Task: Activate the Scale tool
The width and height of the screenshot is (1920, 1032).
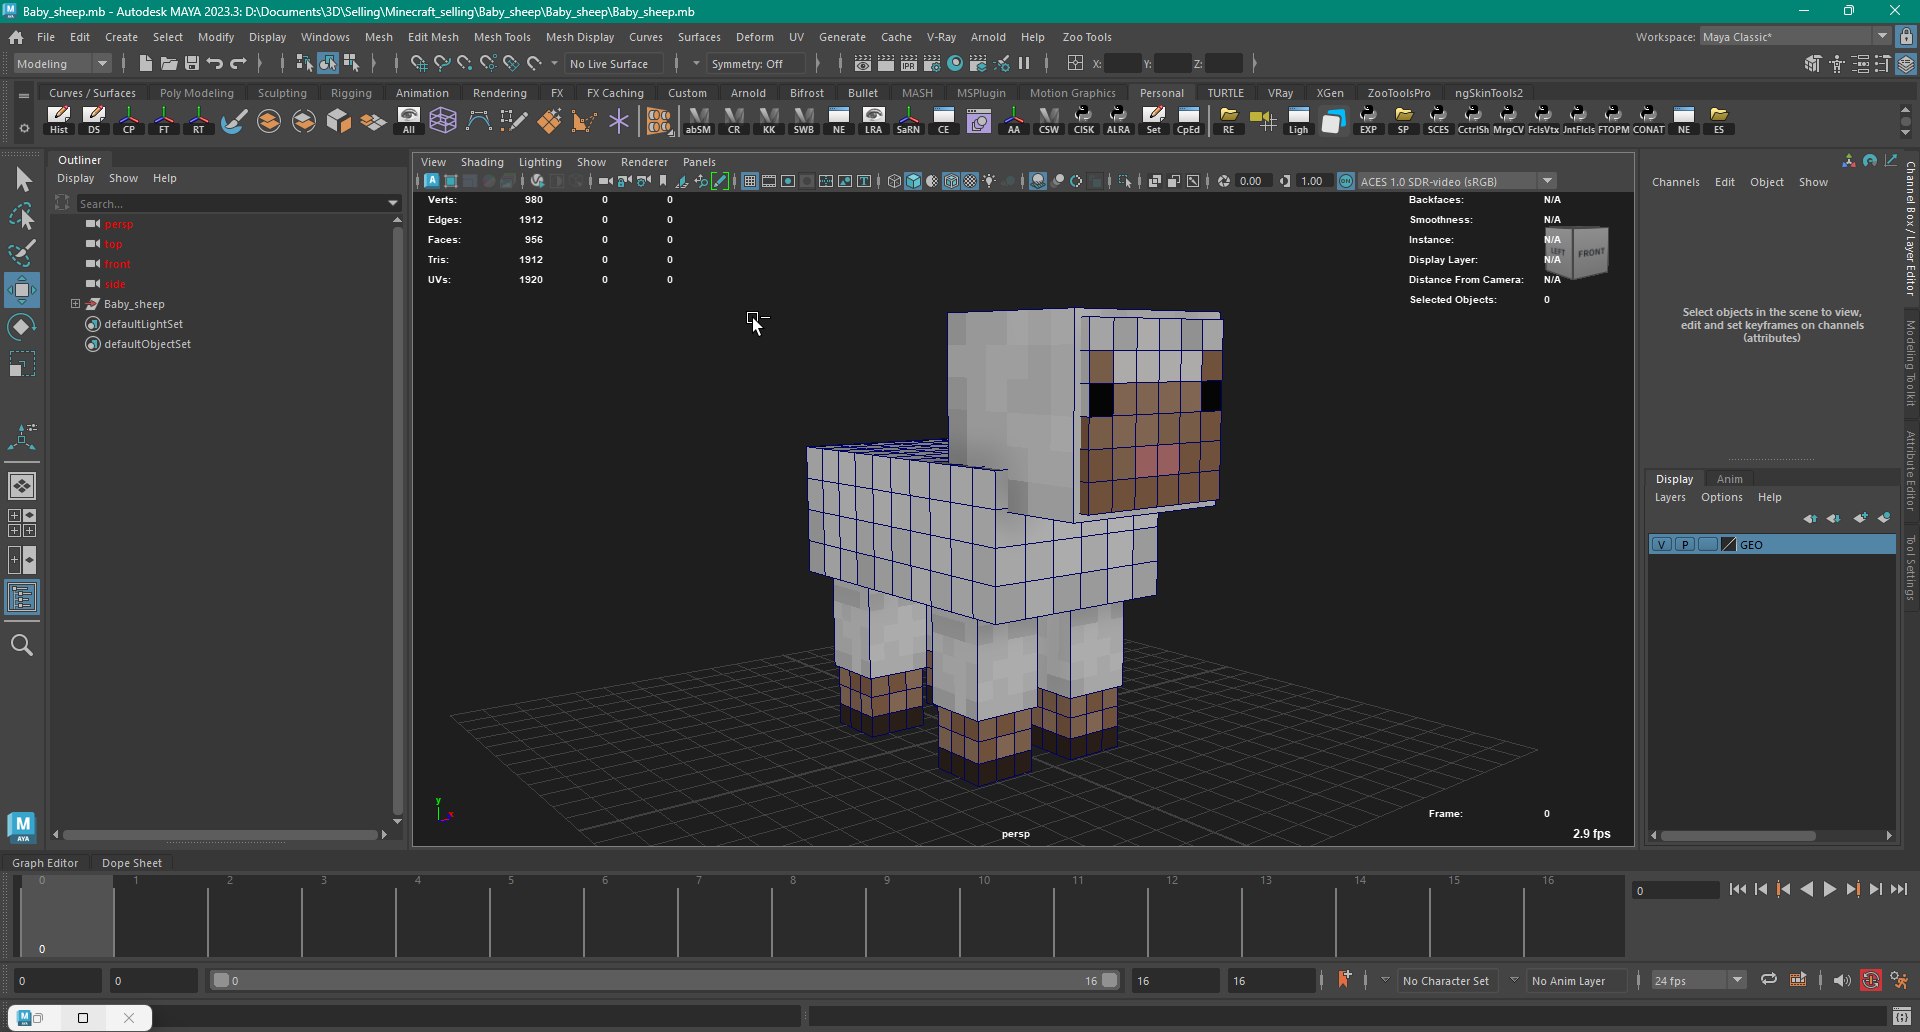Action: [x=22, y=364]
